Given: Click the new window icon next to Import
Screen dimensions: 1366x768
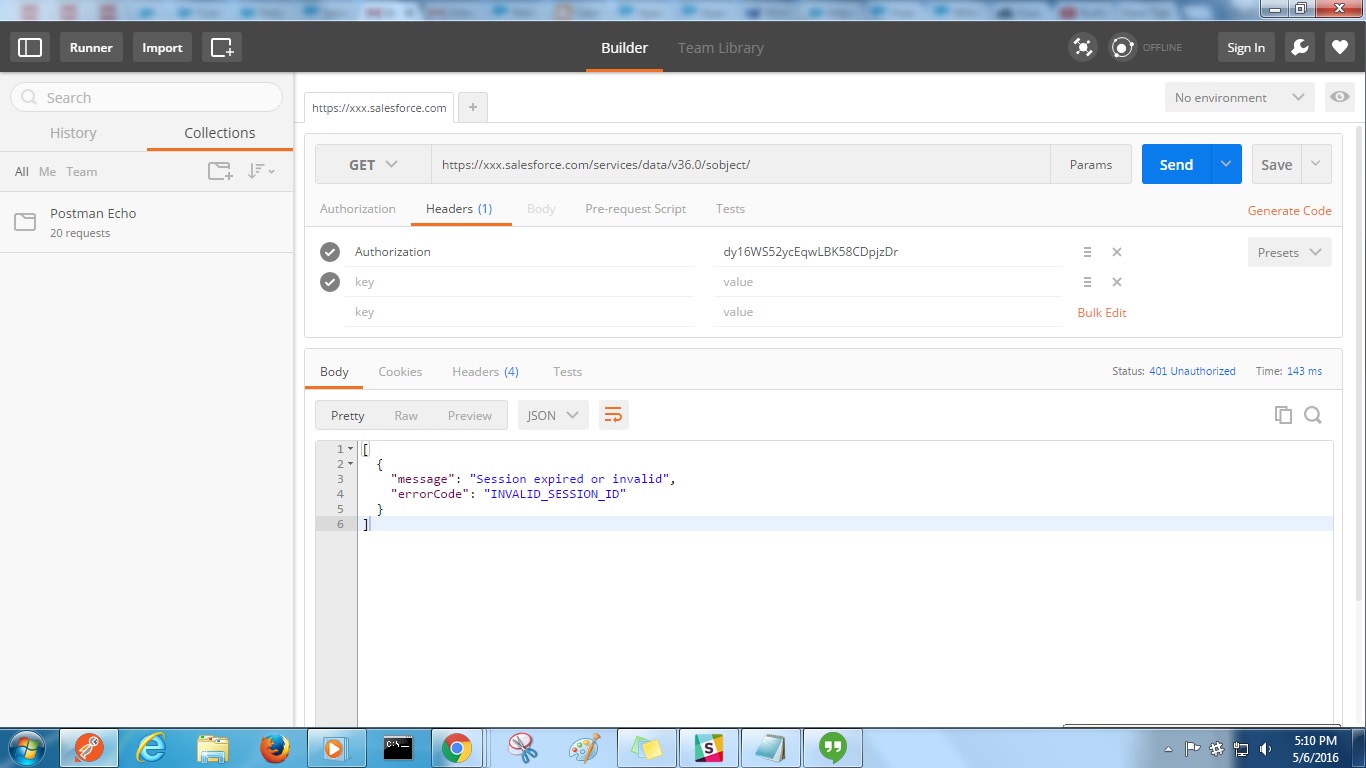Looking at the screenshot, I should tap(221, 47).
